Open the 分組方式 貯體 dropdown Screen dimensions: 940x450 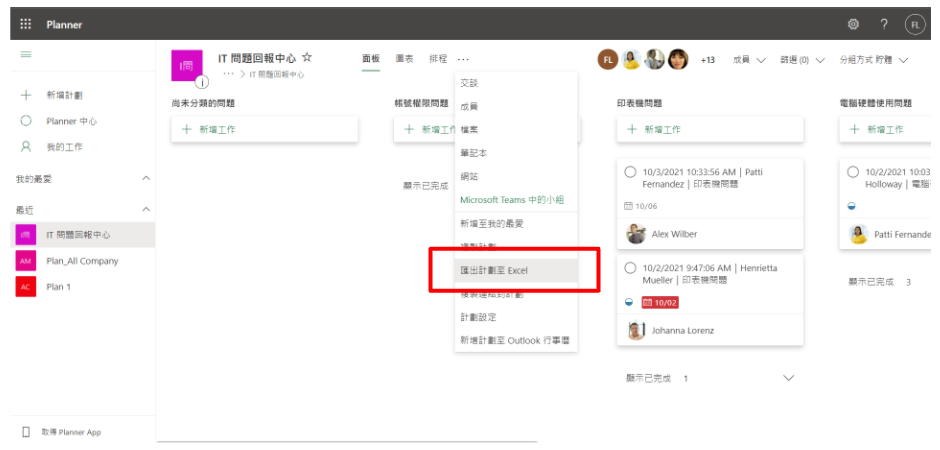(x=875, y=60)
